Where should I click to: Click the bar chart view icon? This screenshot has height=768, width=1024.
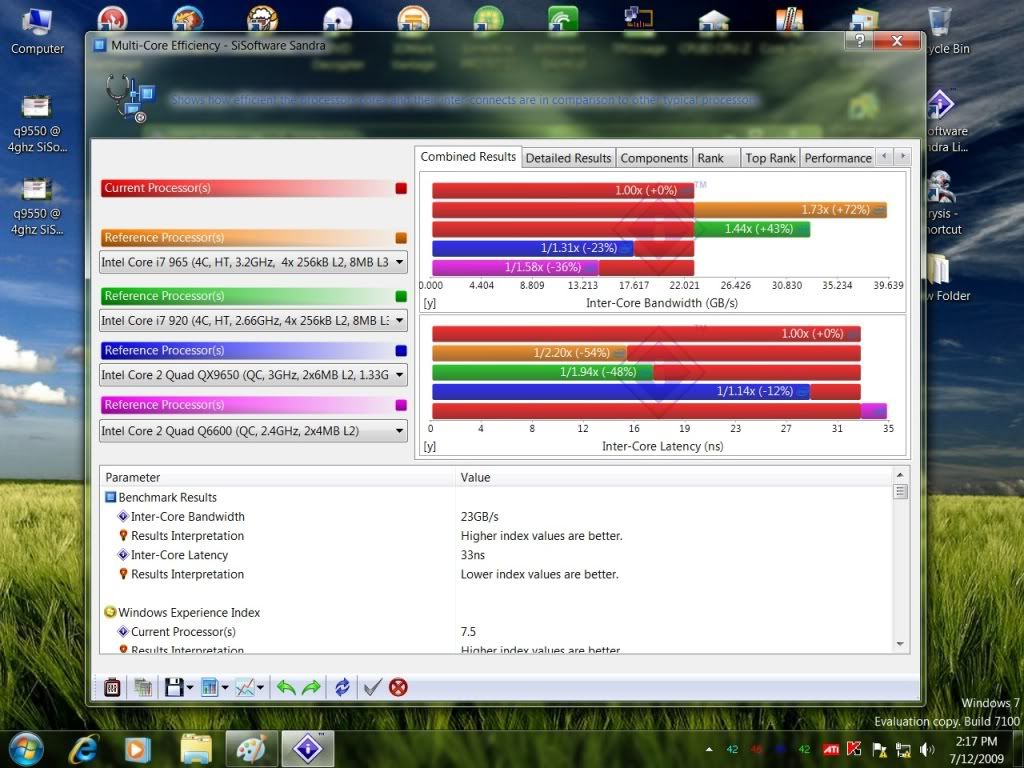click(x=210, y=687)
